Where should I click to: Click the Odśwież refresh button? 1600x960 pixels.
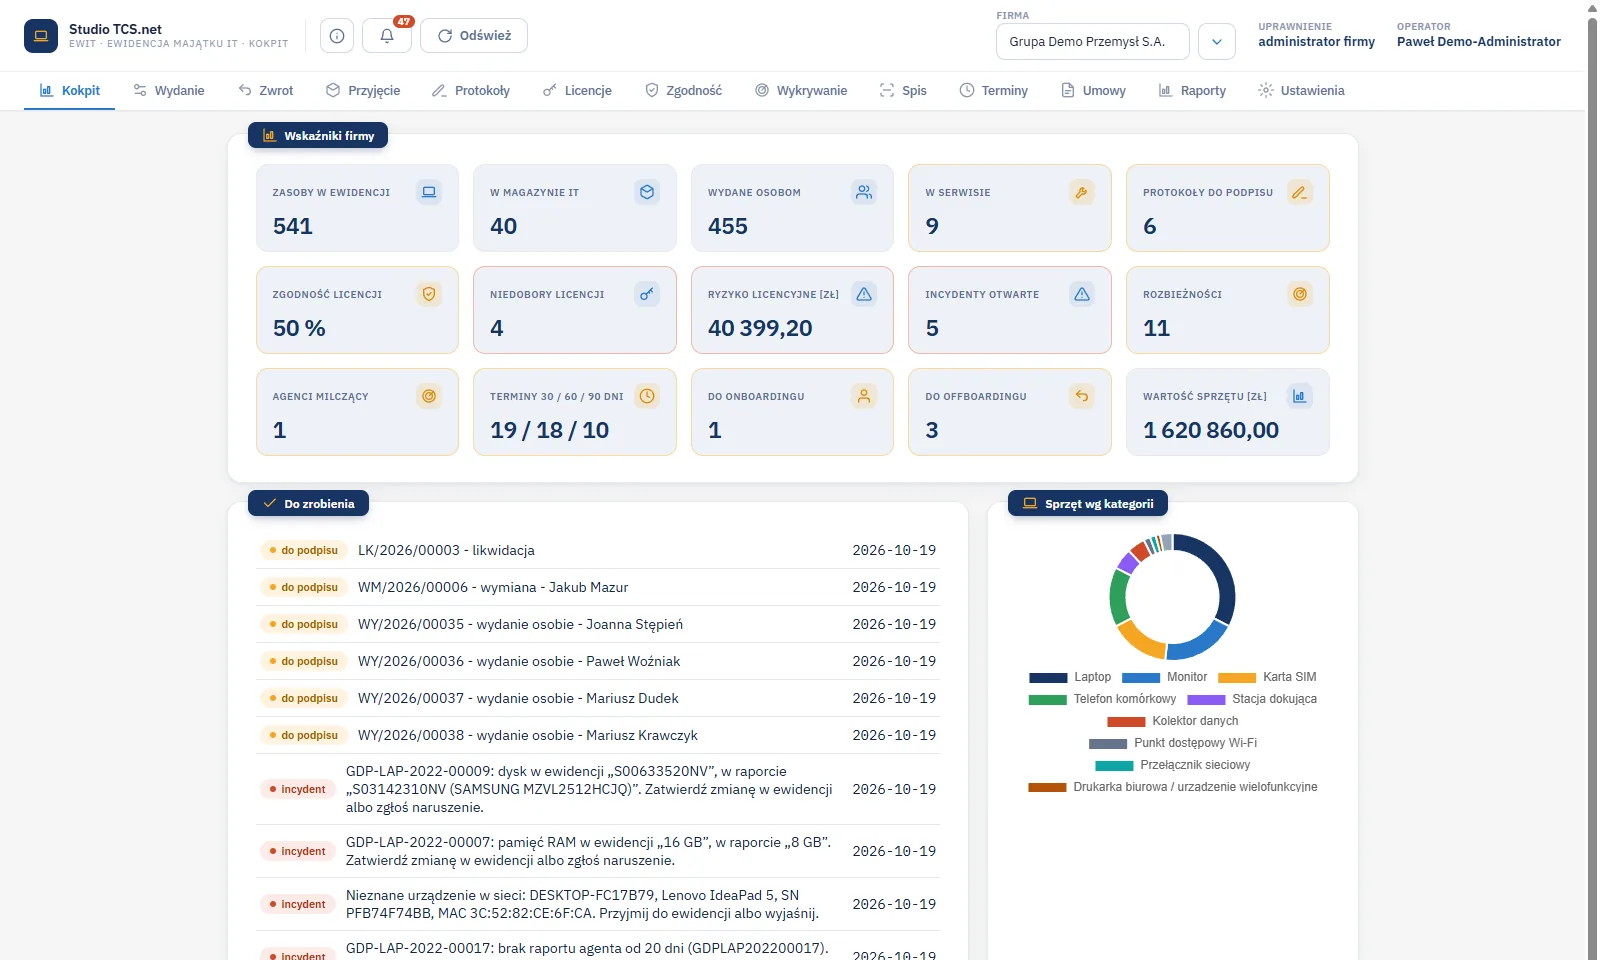click(x=474, y=36)
